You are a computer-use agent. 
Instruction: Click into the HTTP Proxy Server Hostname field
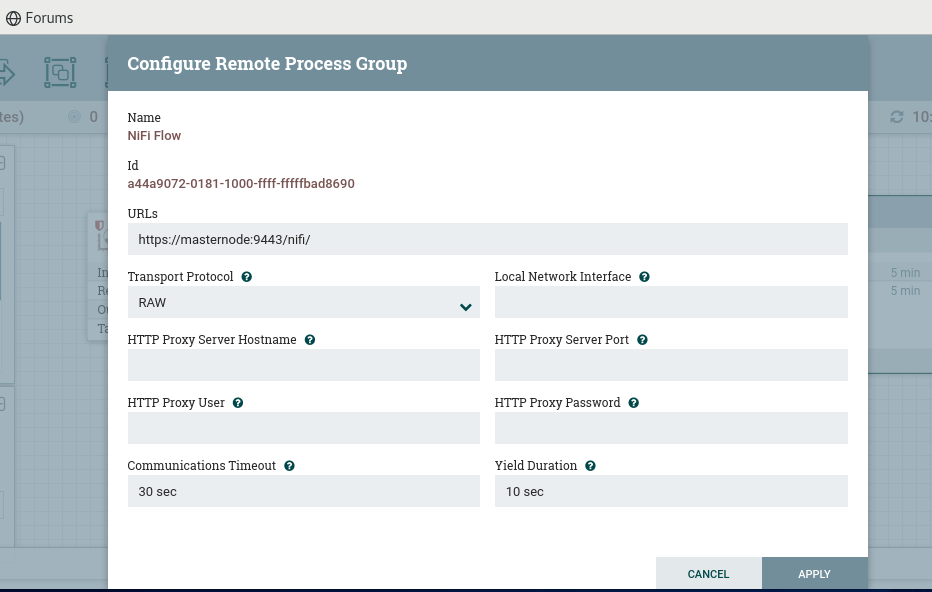tap(303, 365)
